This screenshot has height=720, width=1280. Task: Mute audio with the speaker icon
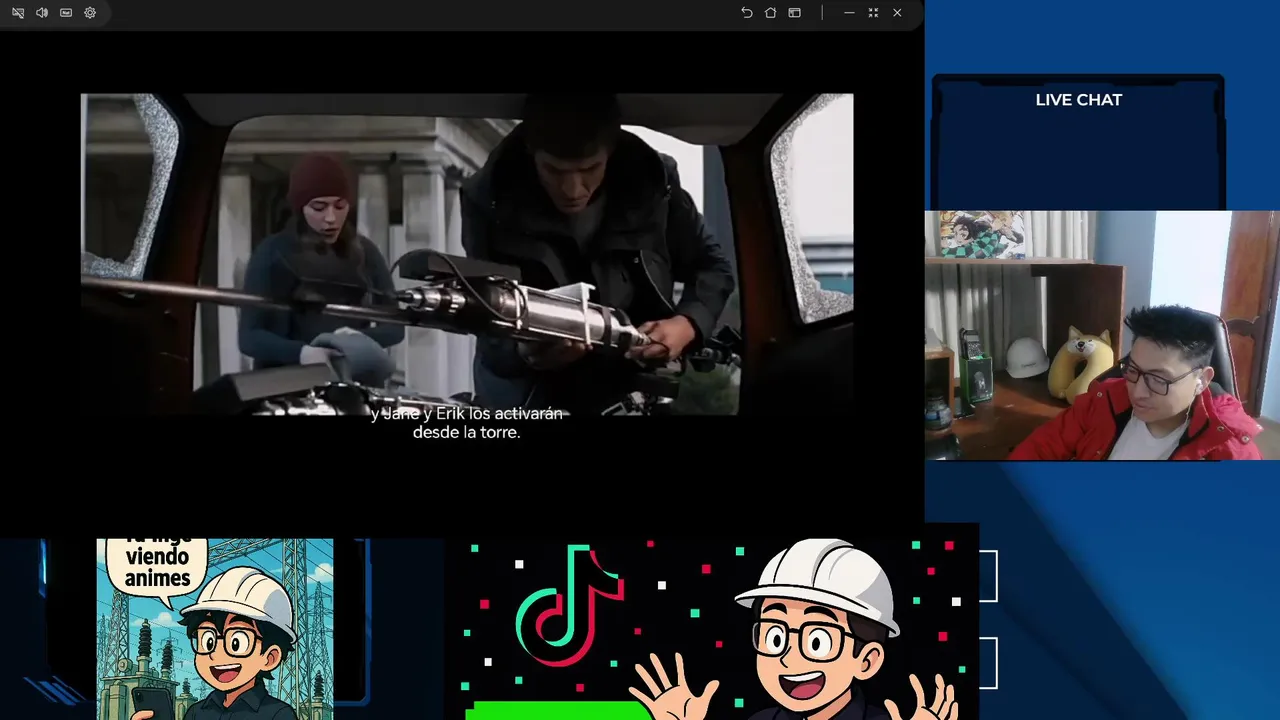click(42, 13)
